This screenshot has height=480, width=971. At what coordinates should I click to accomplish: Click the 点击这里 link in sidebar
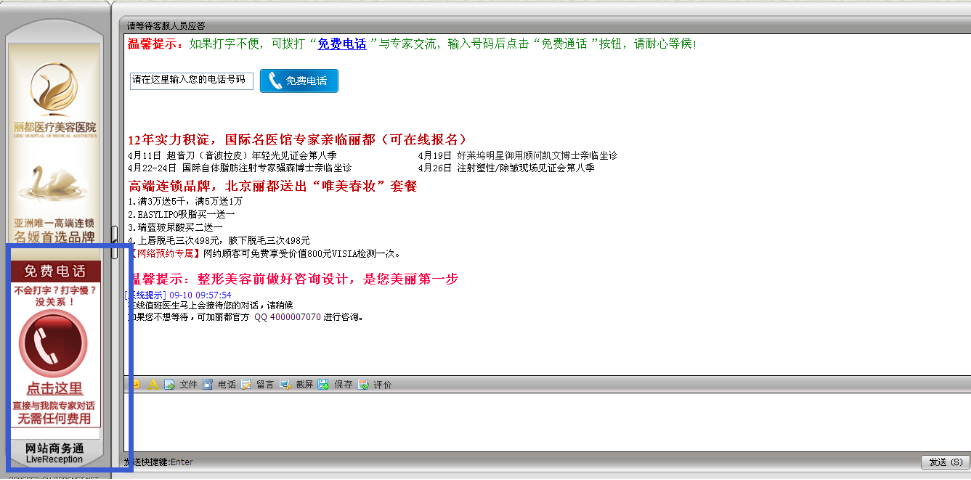tap(54, 388)
